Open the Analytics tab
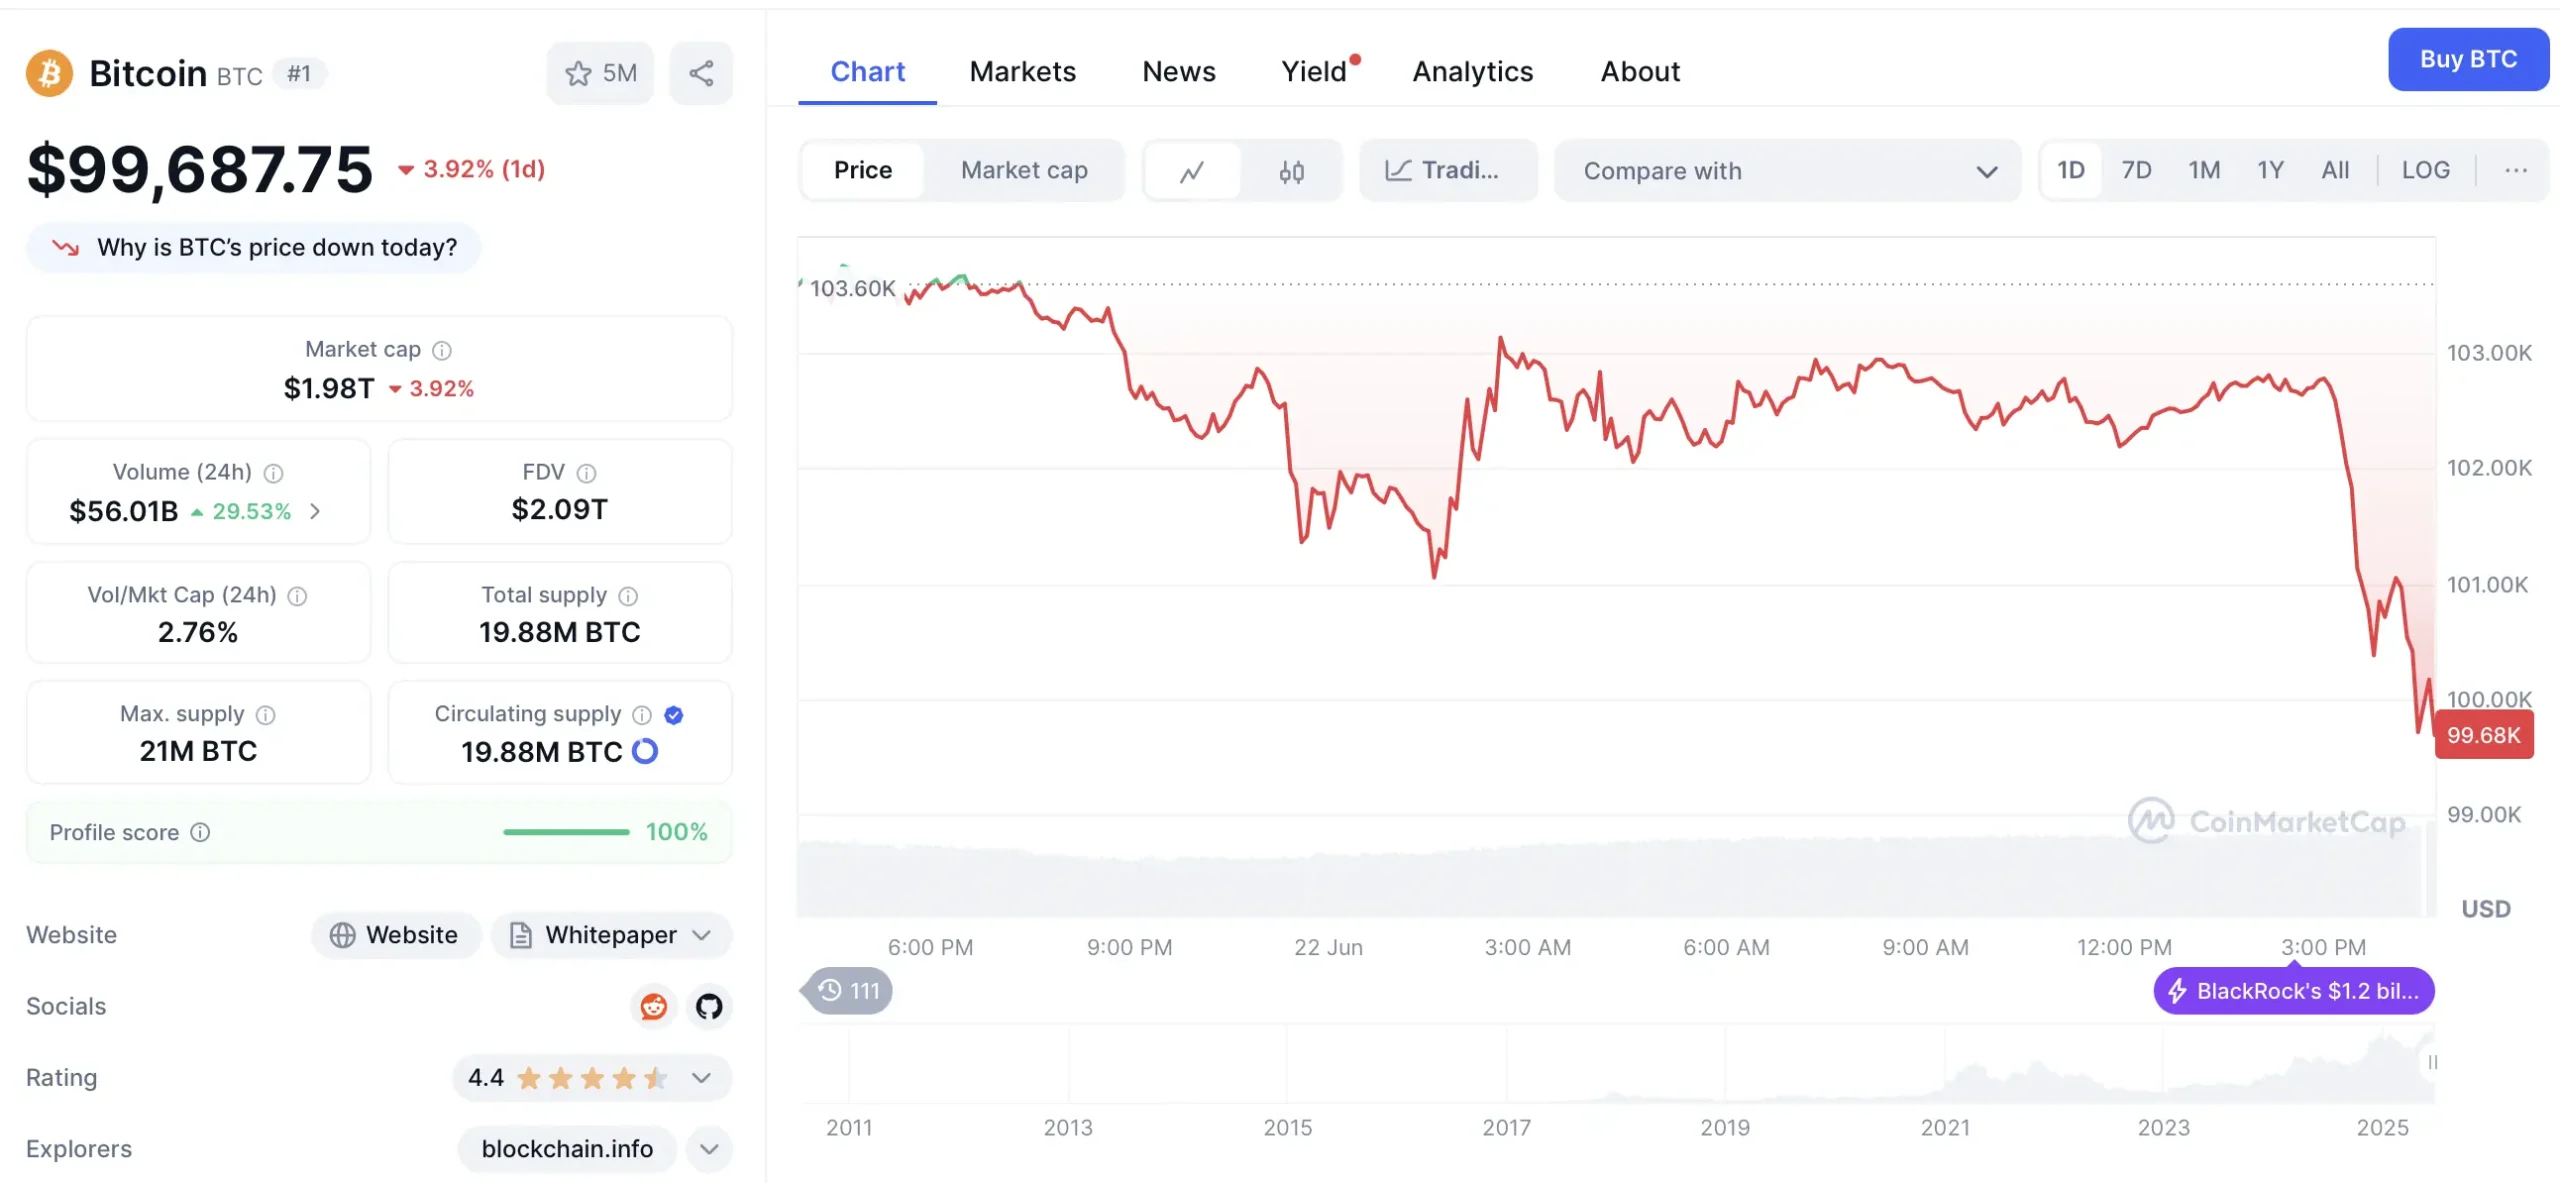This screenshot has width=2560, height=1183. point(1472,72)
